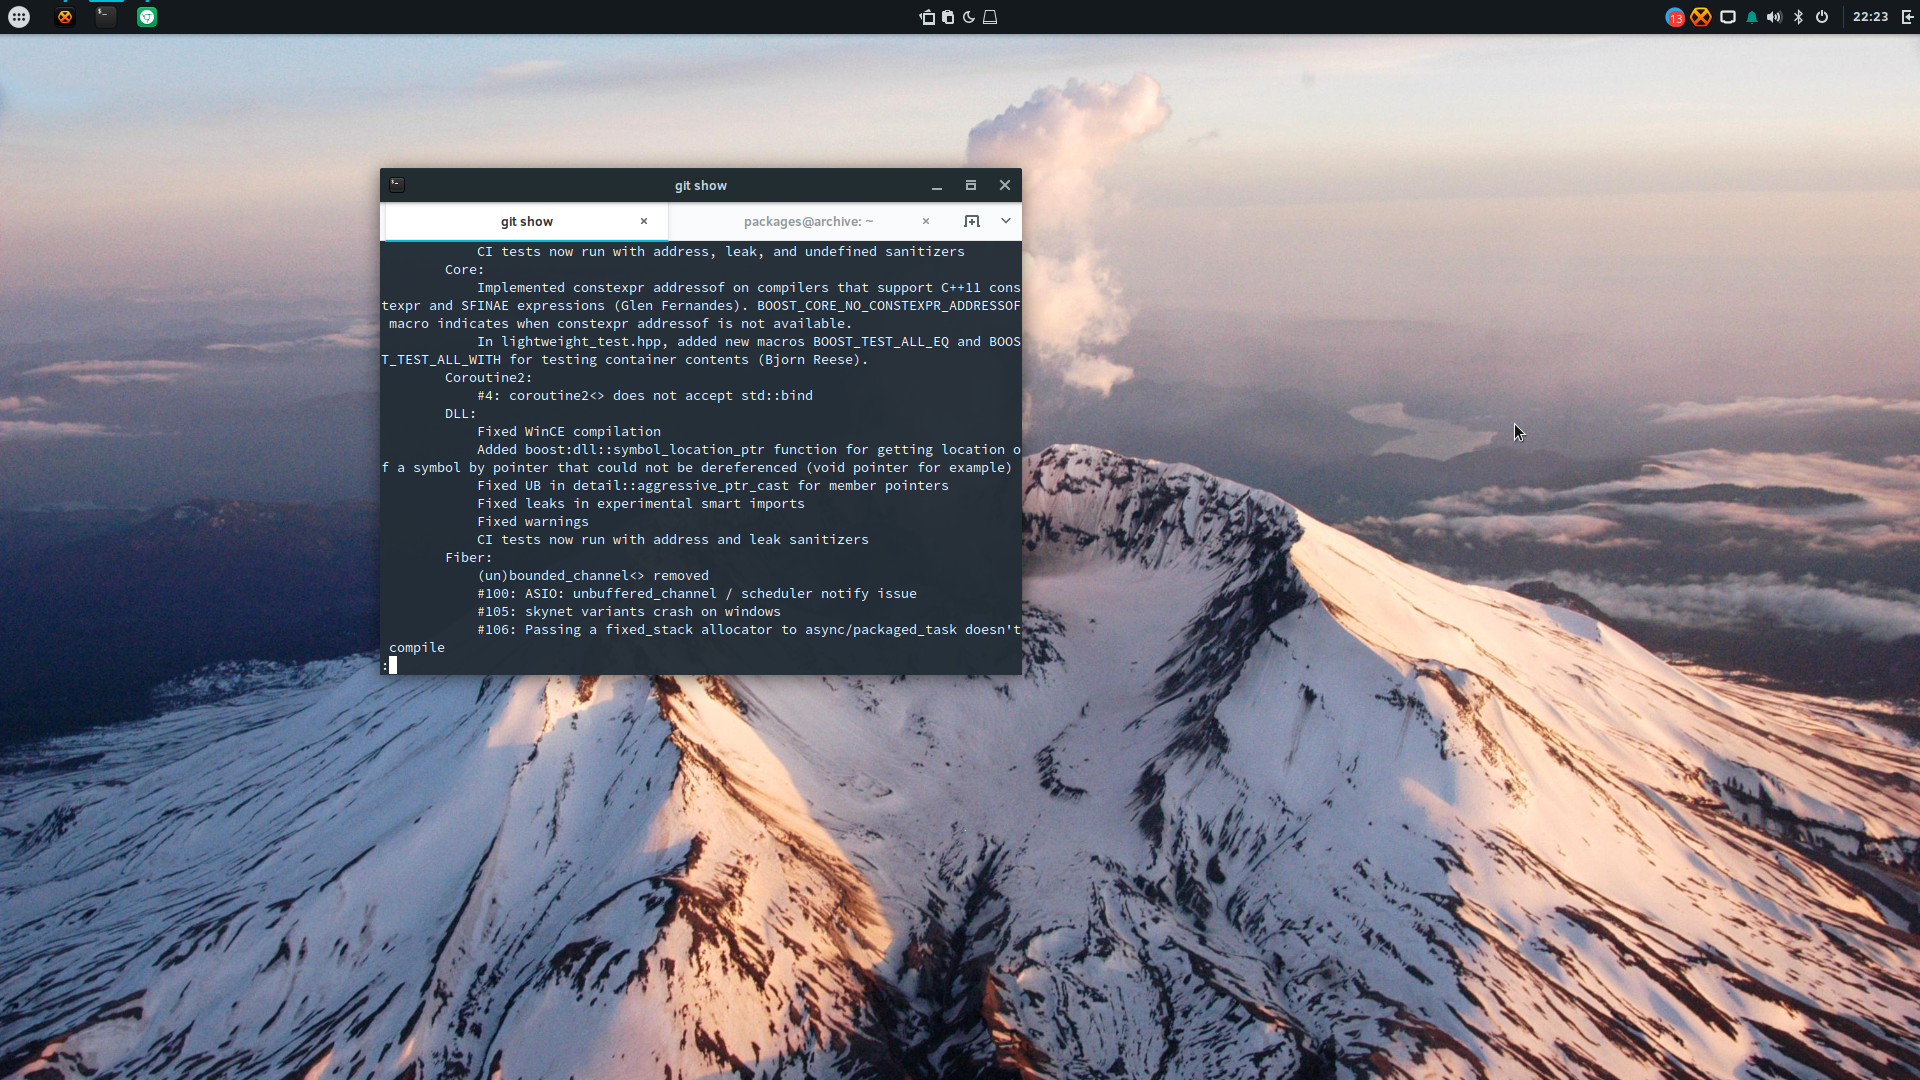The image size is (1920, 1080).
Task: Click the 'Core:' heading line
Action: pyautogui.click(x=465, y=270)
